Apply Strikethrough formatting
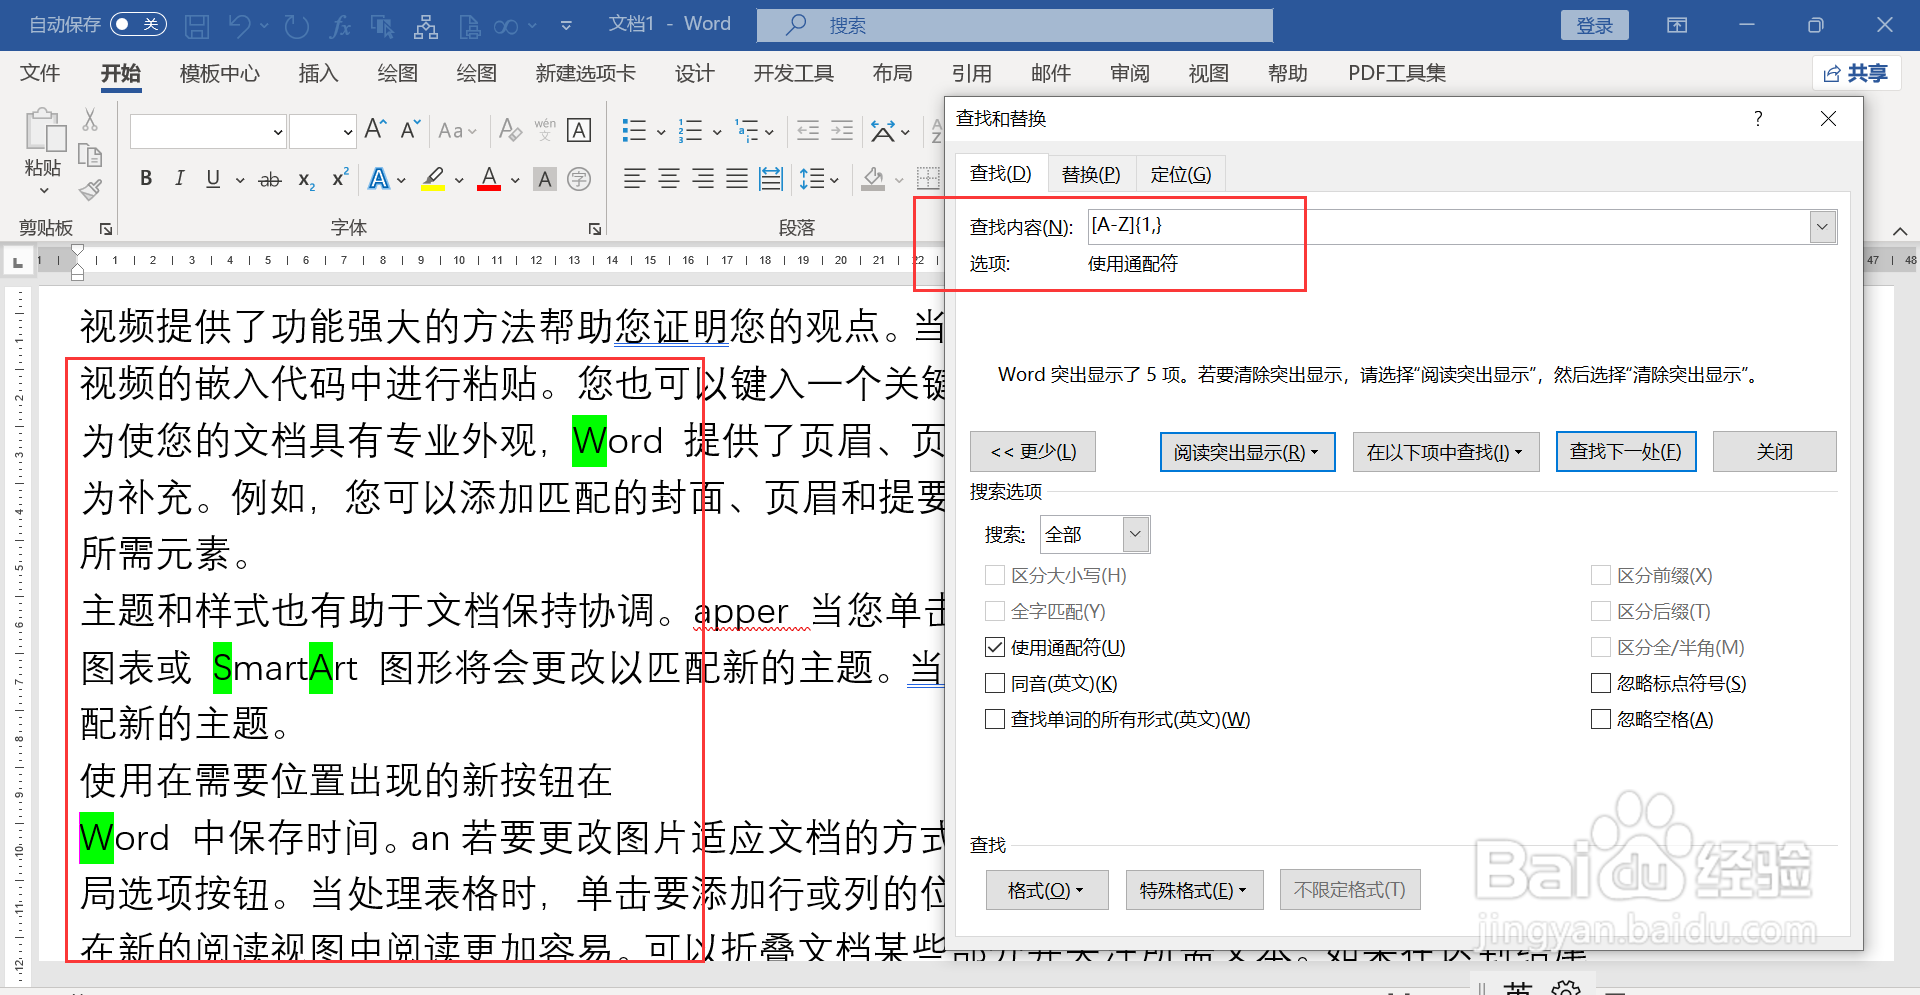 (270, 180)
